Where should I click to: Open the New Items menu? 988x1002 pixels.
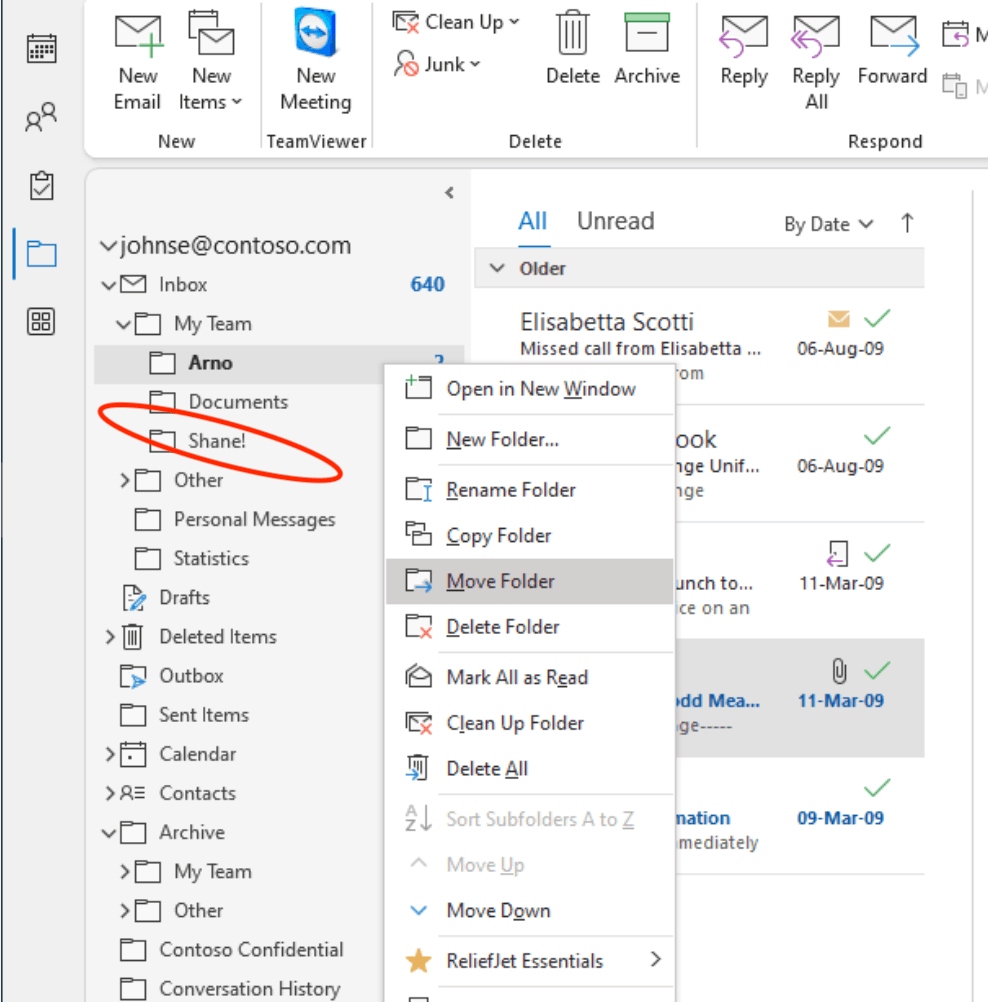210,62
